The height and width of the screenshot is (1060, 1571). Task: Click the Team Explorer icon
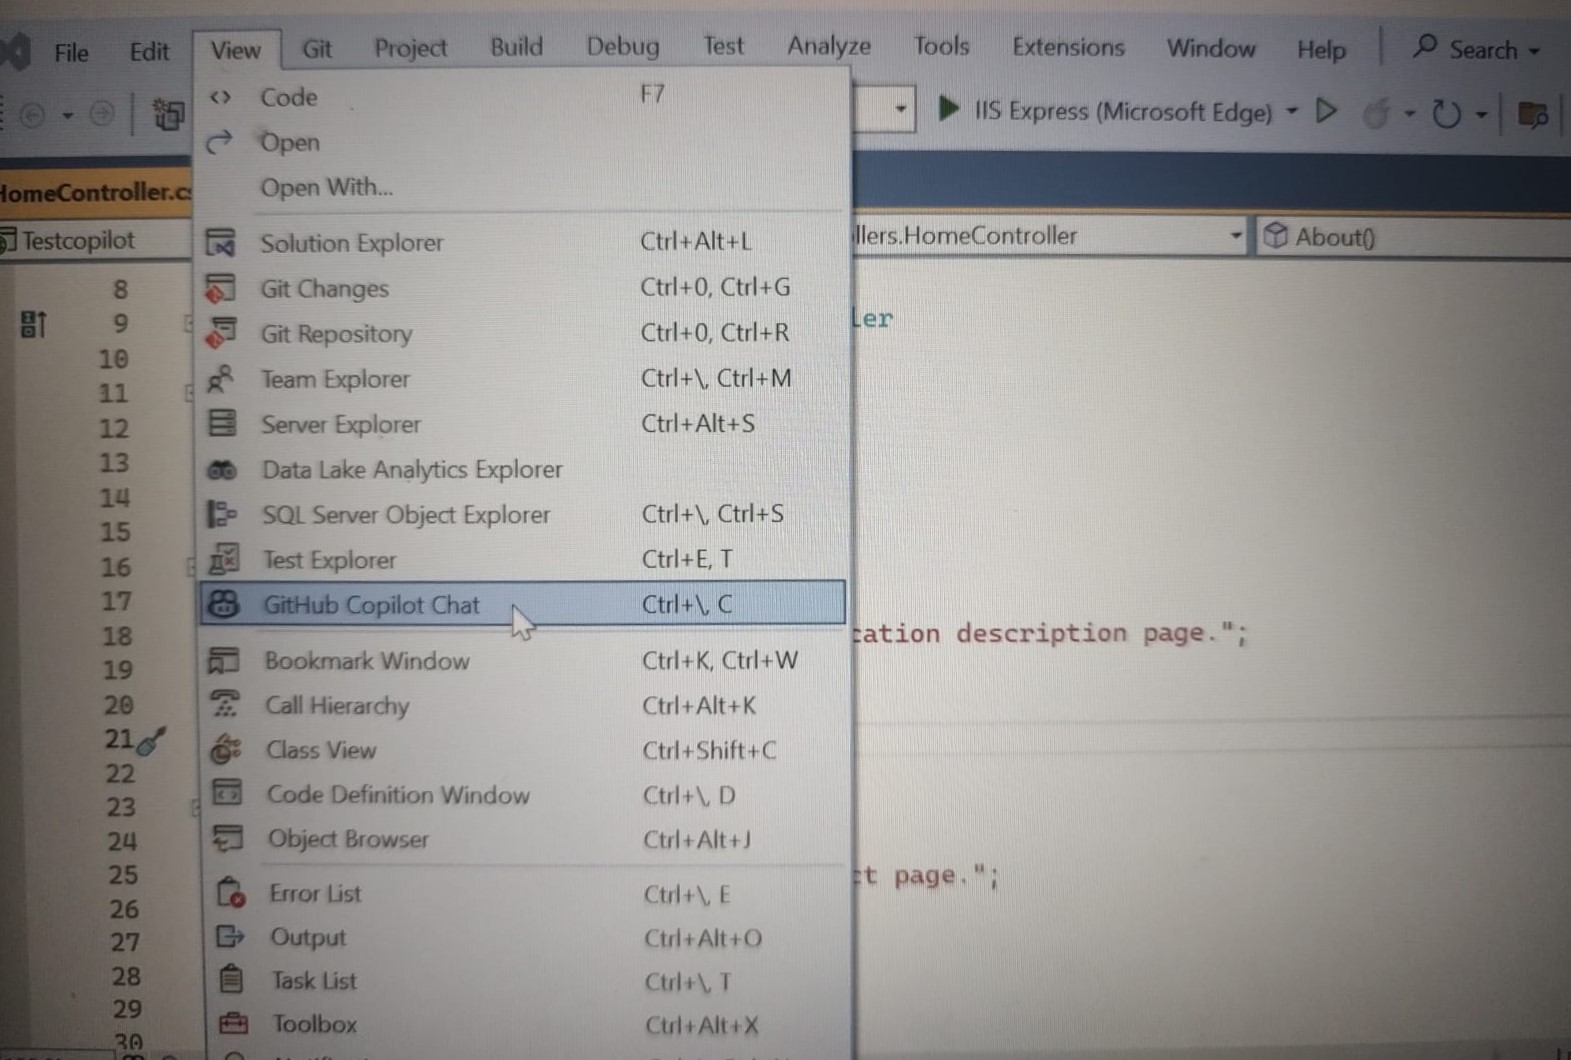221,379
